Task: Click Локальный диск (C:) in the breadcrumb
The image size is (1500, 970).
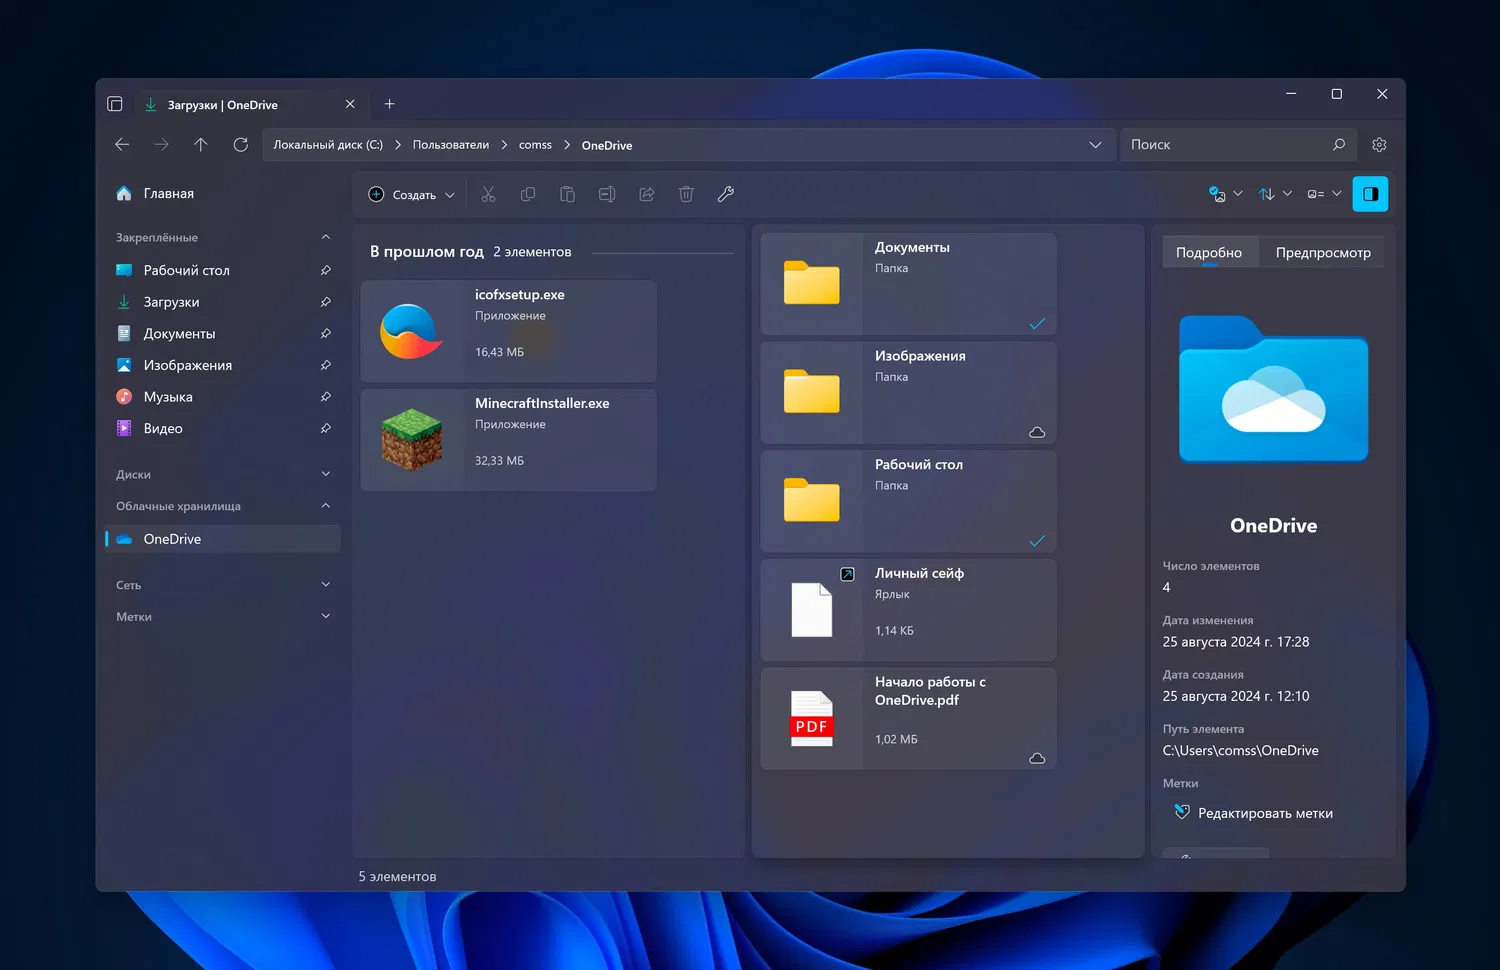Action: [x=328, y=145]
